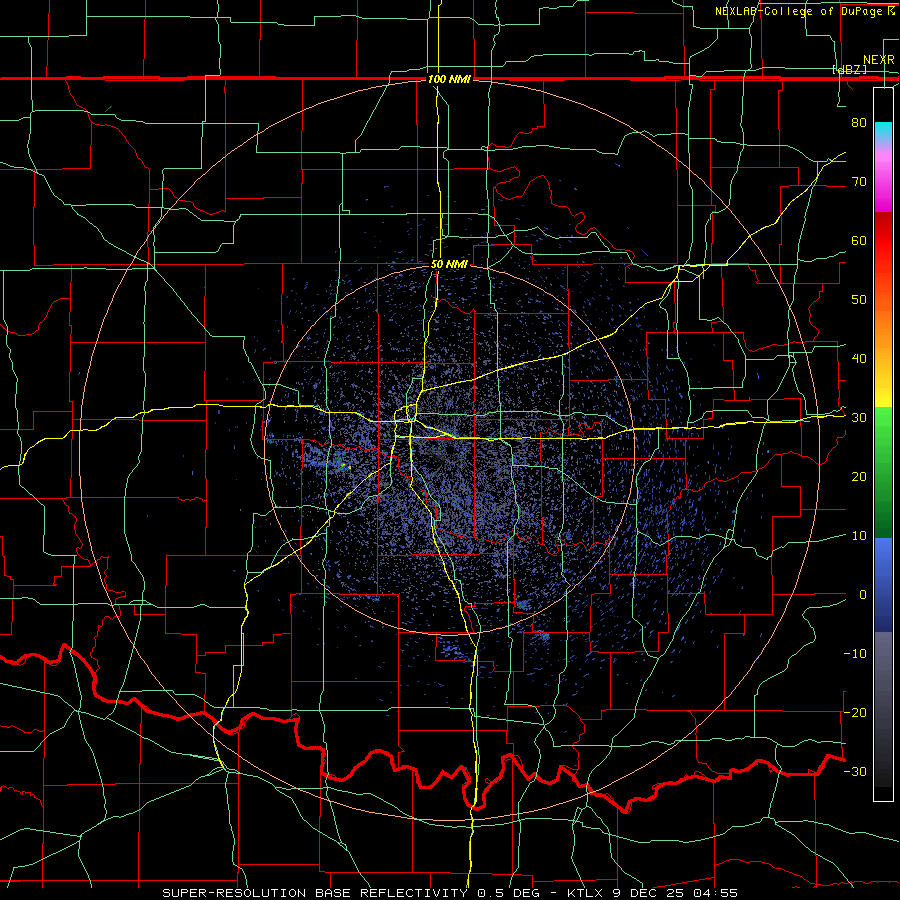Click the Super-Resolution Base Reflectivity caption text
This screenshot has width=900, height=900.
pos(315,893)
